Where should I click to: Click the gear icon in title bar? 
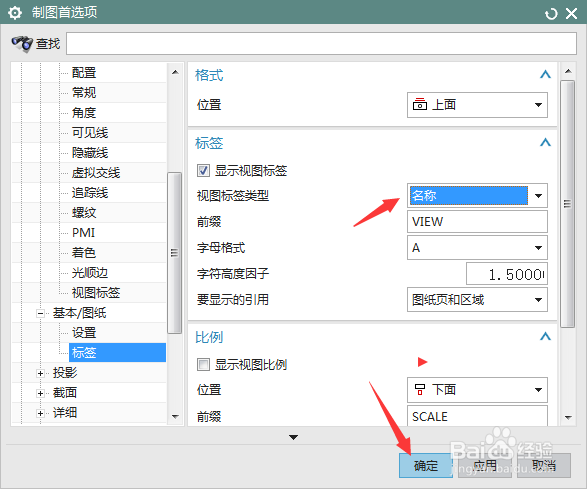click(x=15, y=13)
